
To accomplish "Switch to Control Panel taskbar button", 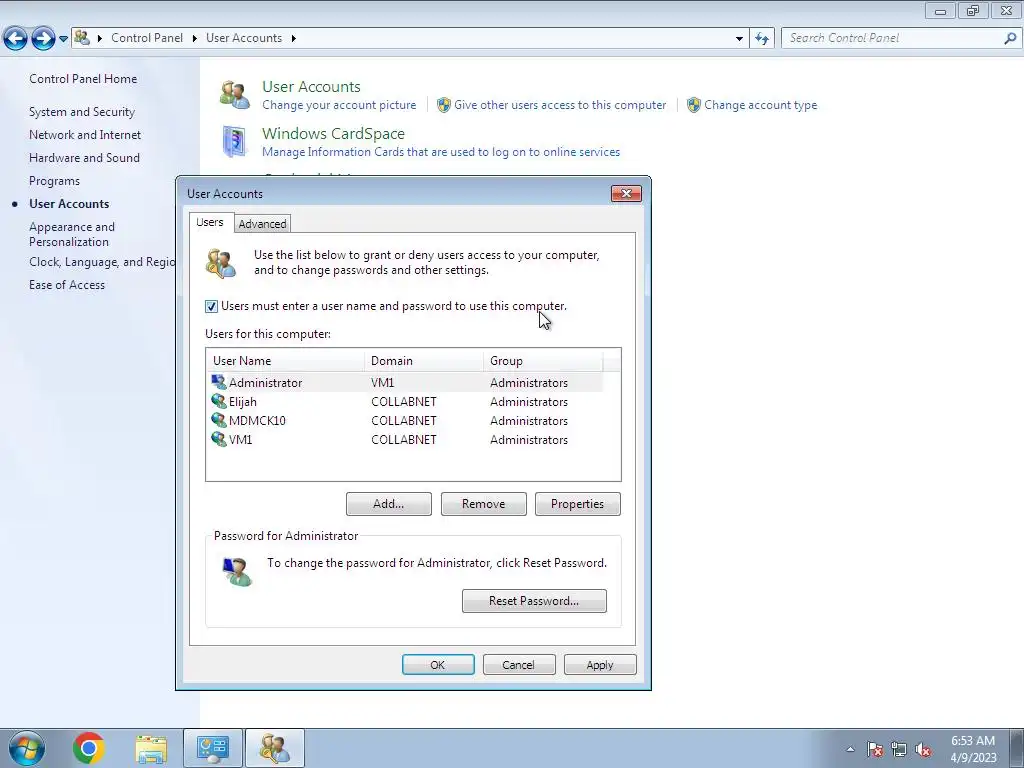I will pyautogui.click(x=213, y=748).
